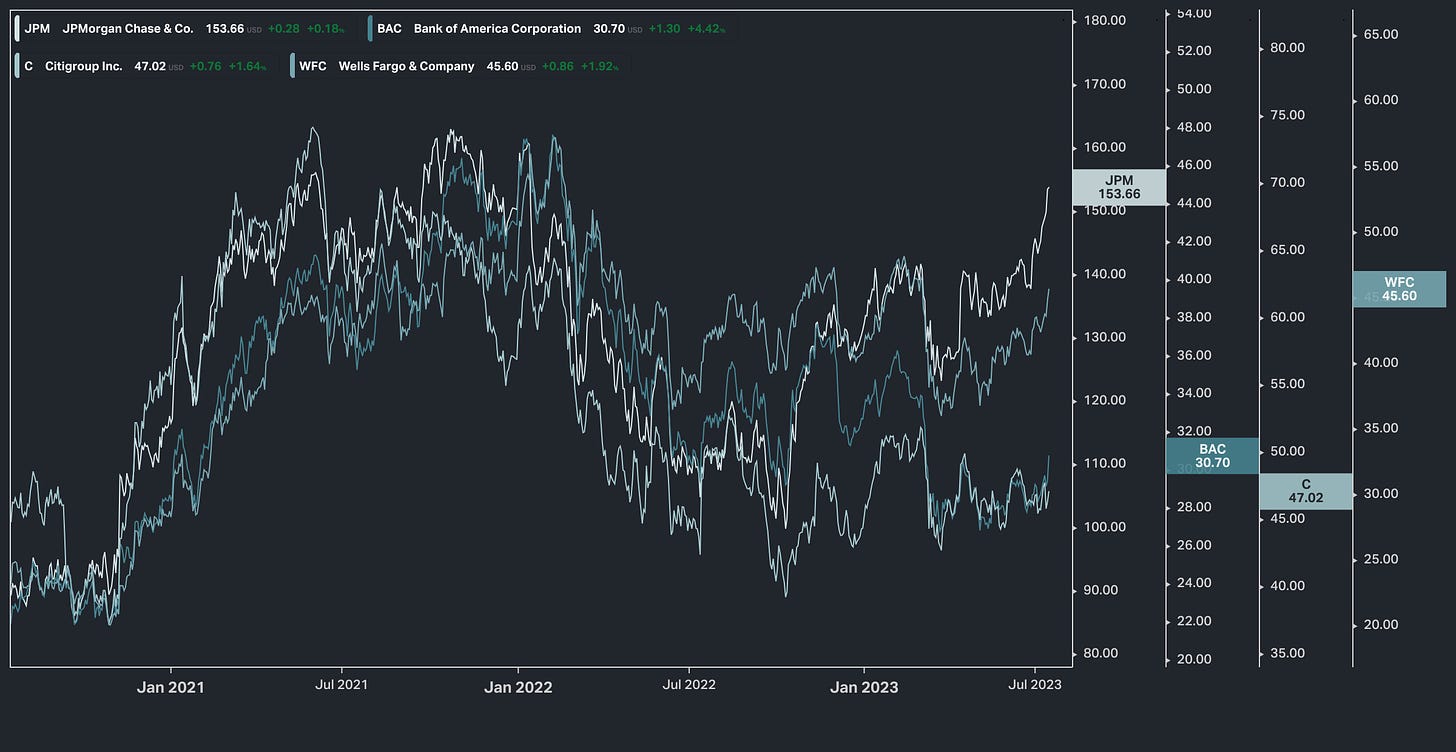Click the 180.00 value on JPM axis
1456x752 pixels.
point(1104,20)
